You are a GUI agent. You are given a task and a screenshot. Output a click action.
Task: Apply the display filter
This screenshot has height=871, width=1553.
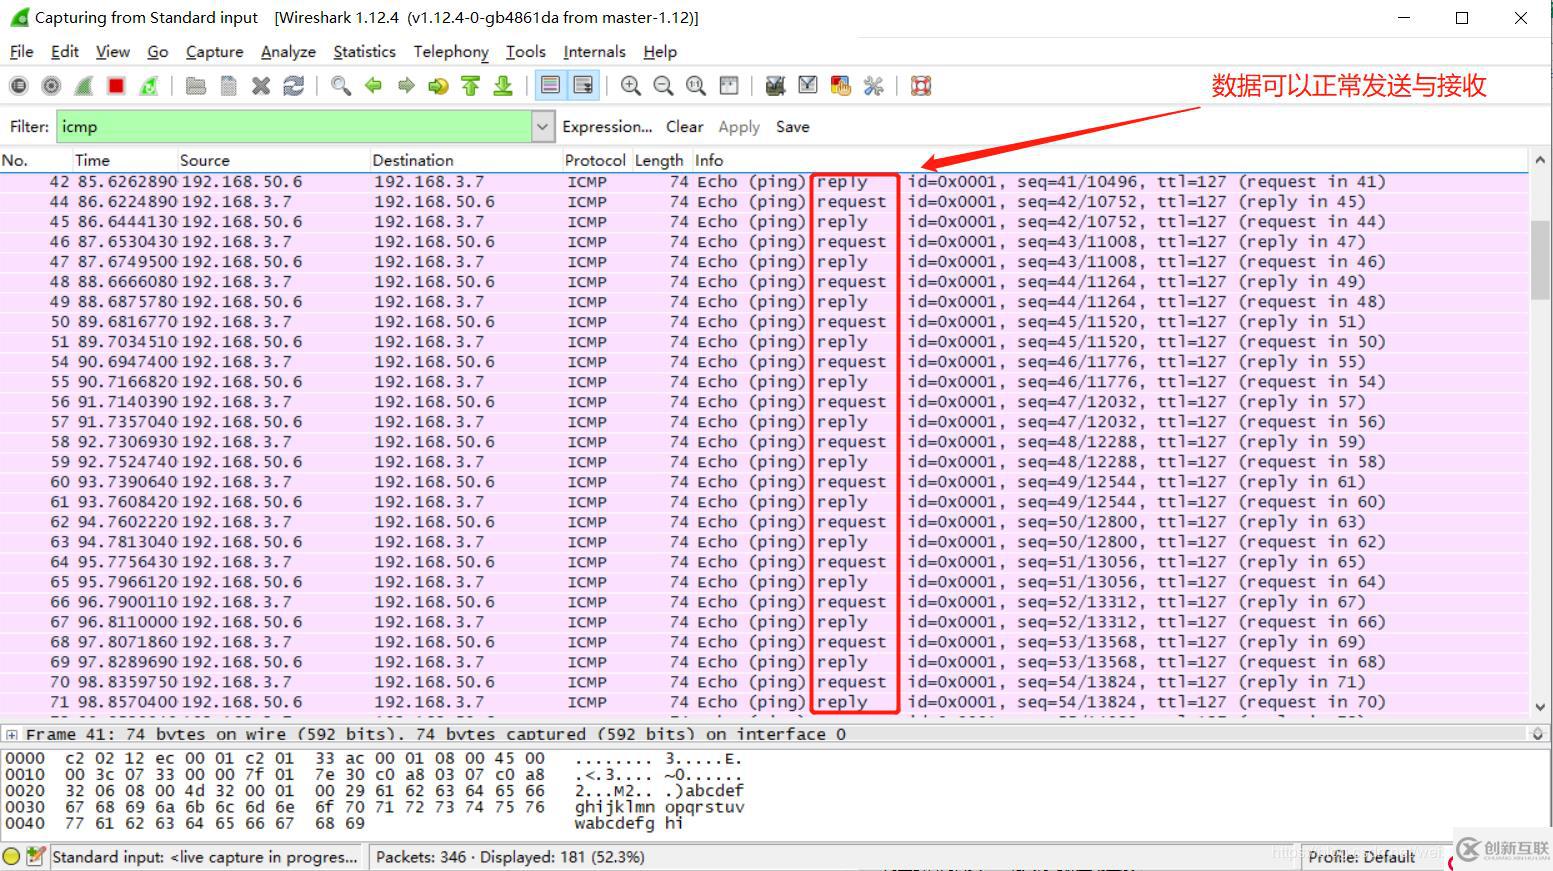[739, 127]
